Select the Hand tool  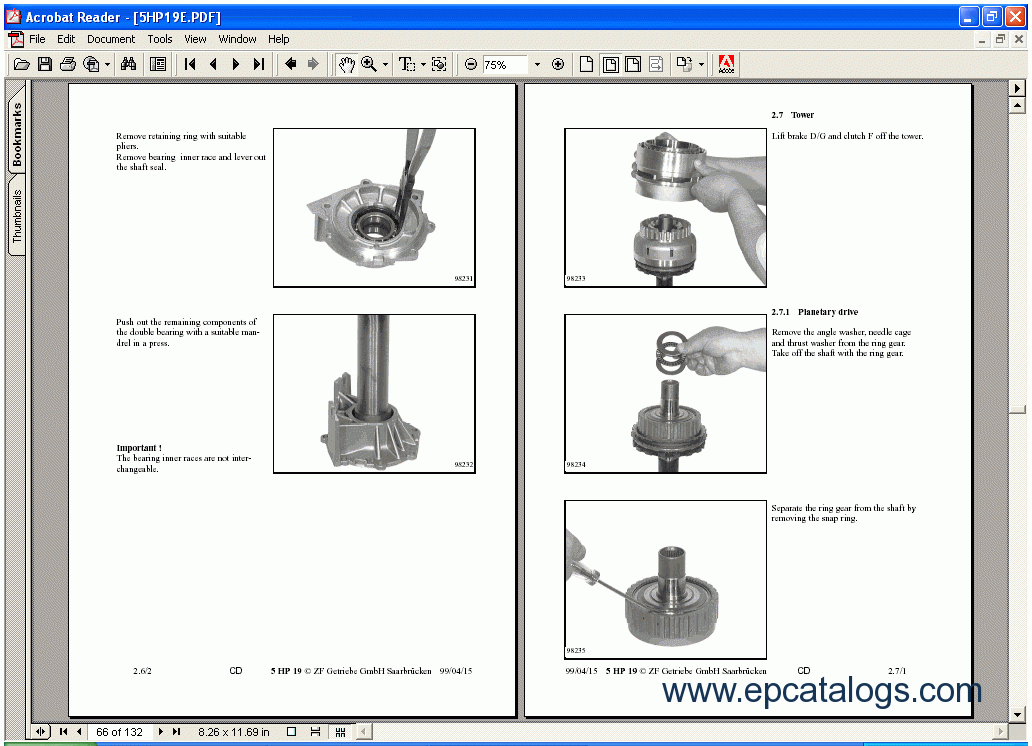346,64
